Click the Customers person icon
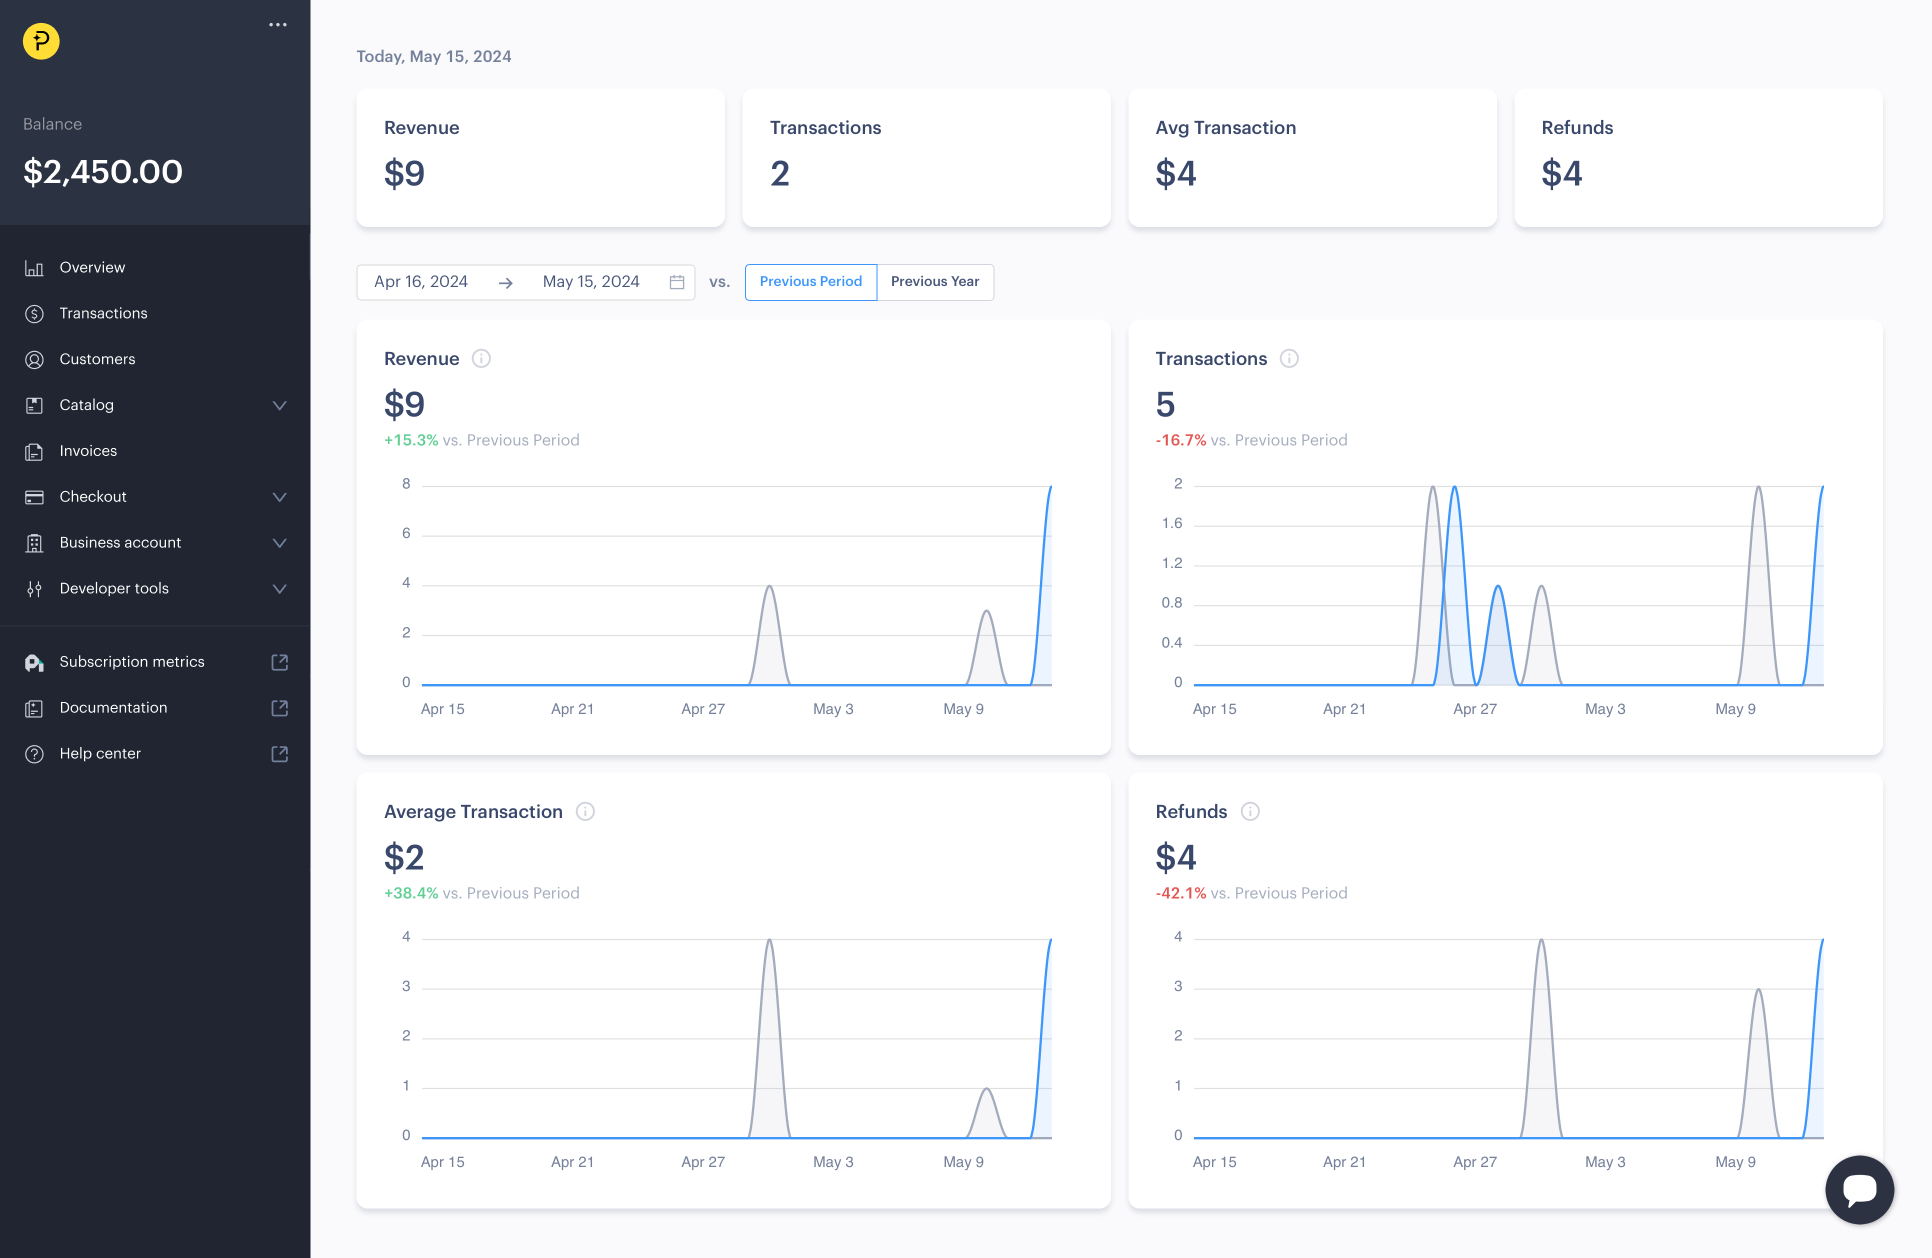This screenshot has height=1258, width=1932. click(x=34, y=360)
